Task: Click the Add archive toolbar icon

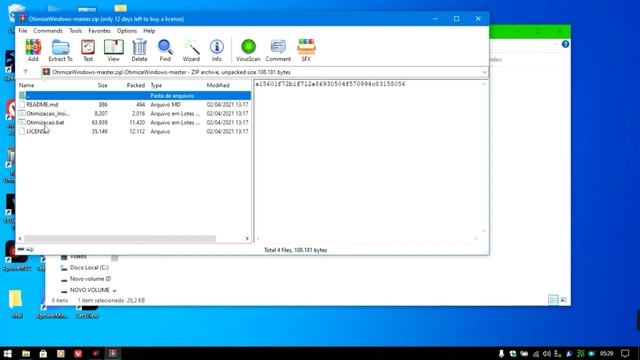Action: pyautogui.click(x=33, y=50)
